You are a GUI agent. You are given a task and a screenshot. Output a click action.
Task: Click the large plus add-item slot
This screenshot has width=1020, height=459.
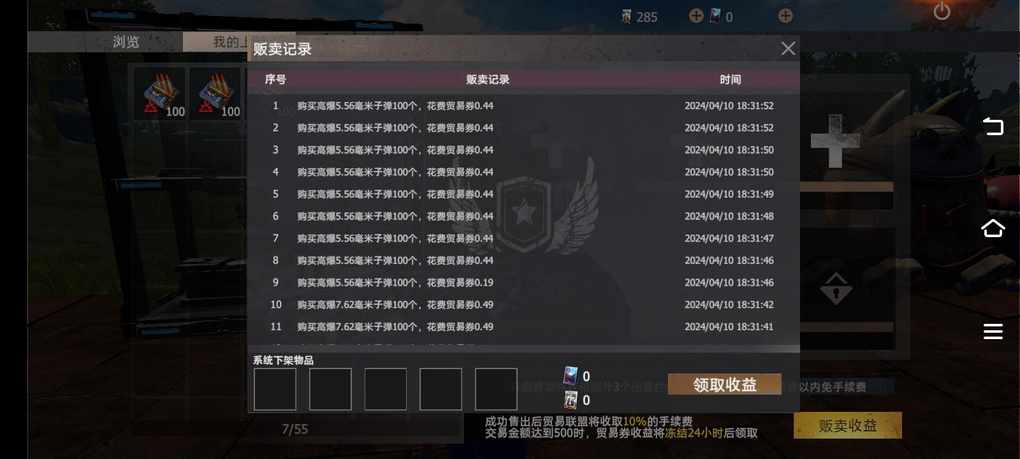click(835, 141)
